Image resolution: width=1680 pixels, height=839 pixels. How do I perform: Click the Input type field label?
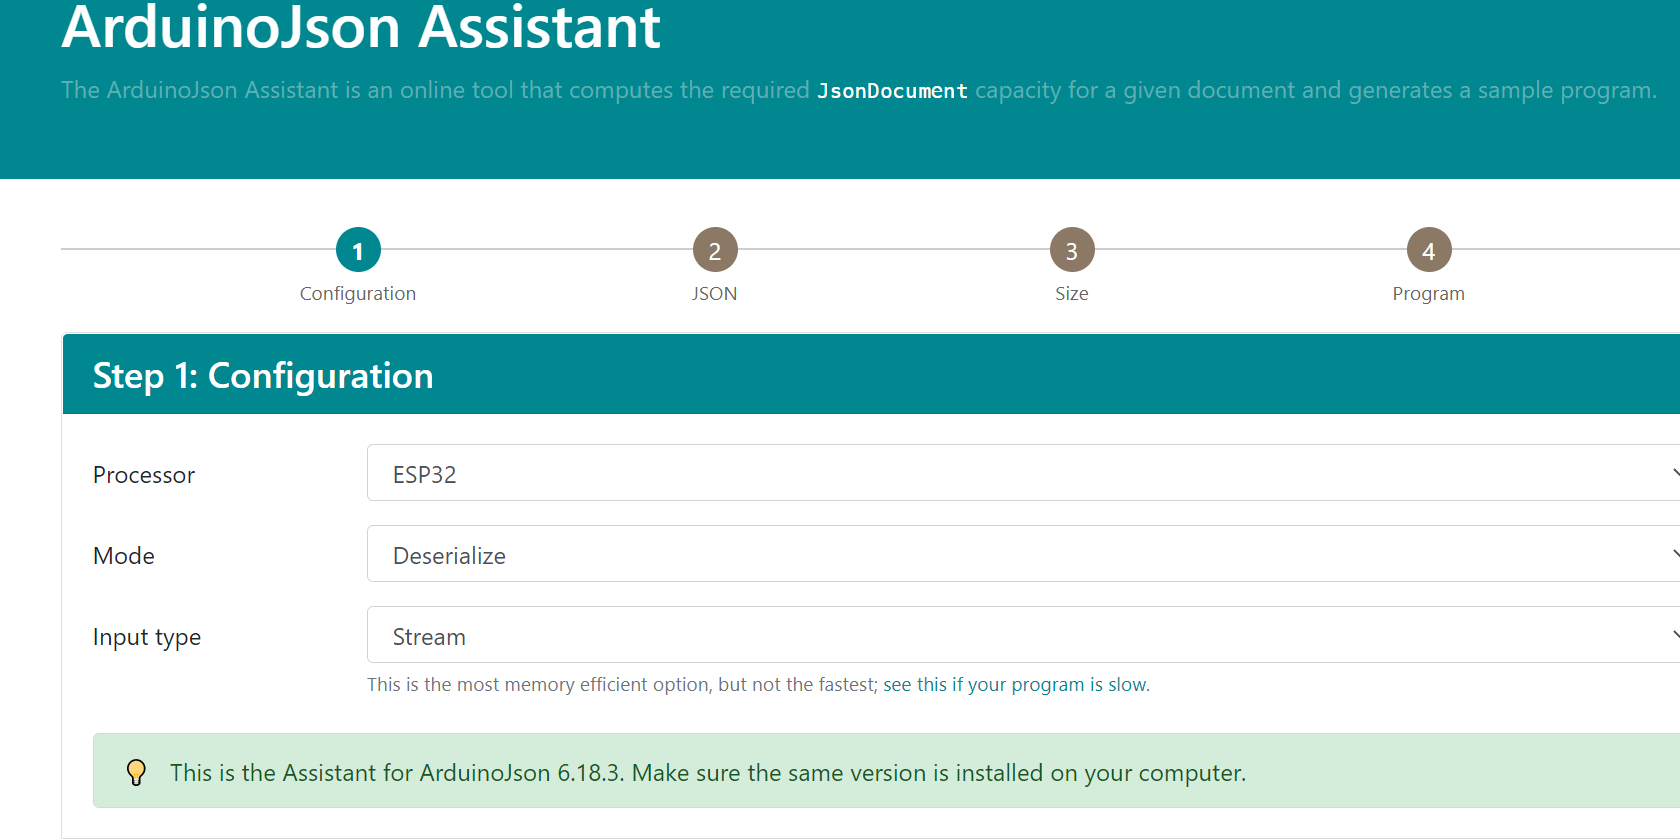pyautogui.click(x=147, y=637)
